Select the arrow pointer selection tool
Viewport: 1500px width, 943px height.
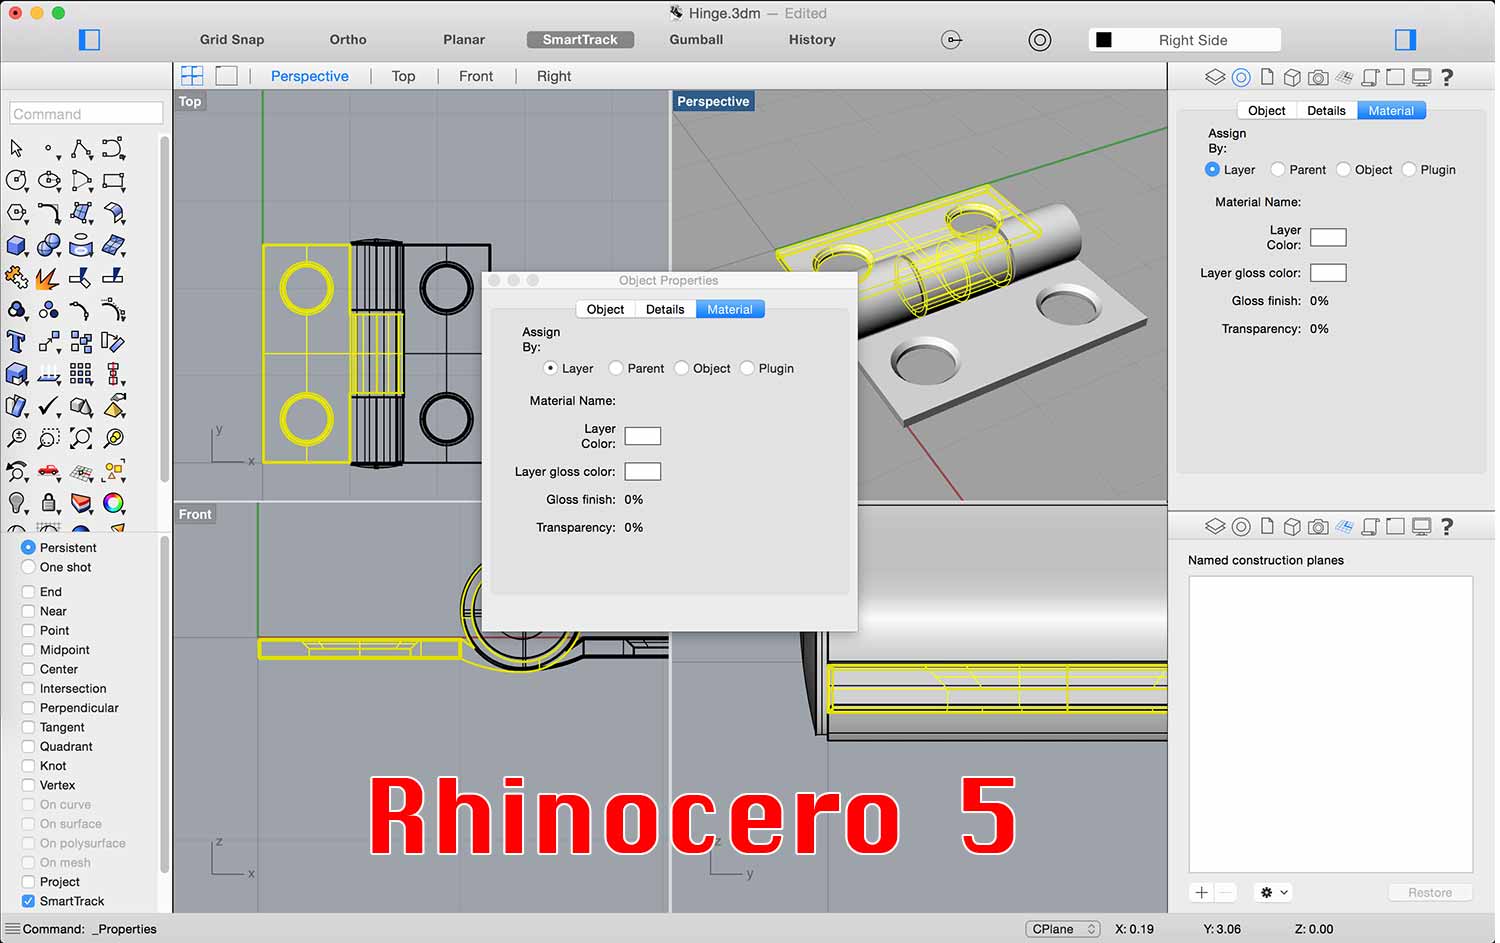coord(17,149)
